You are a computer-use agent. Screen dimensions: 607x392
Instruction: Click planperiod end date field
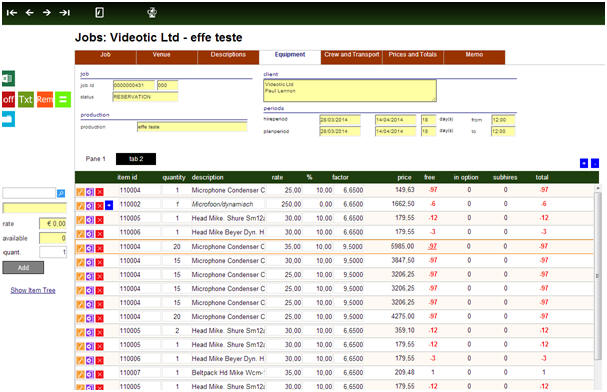(396, 131)
